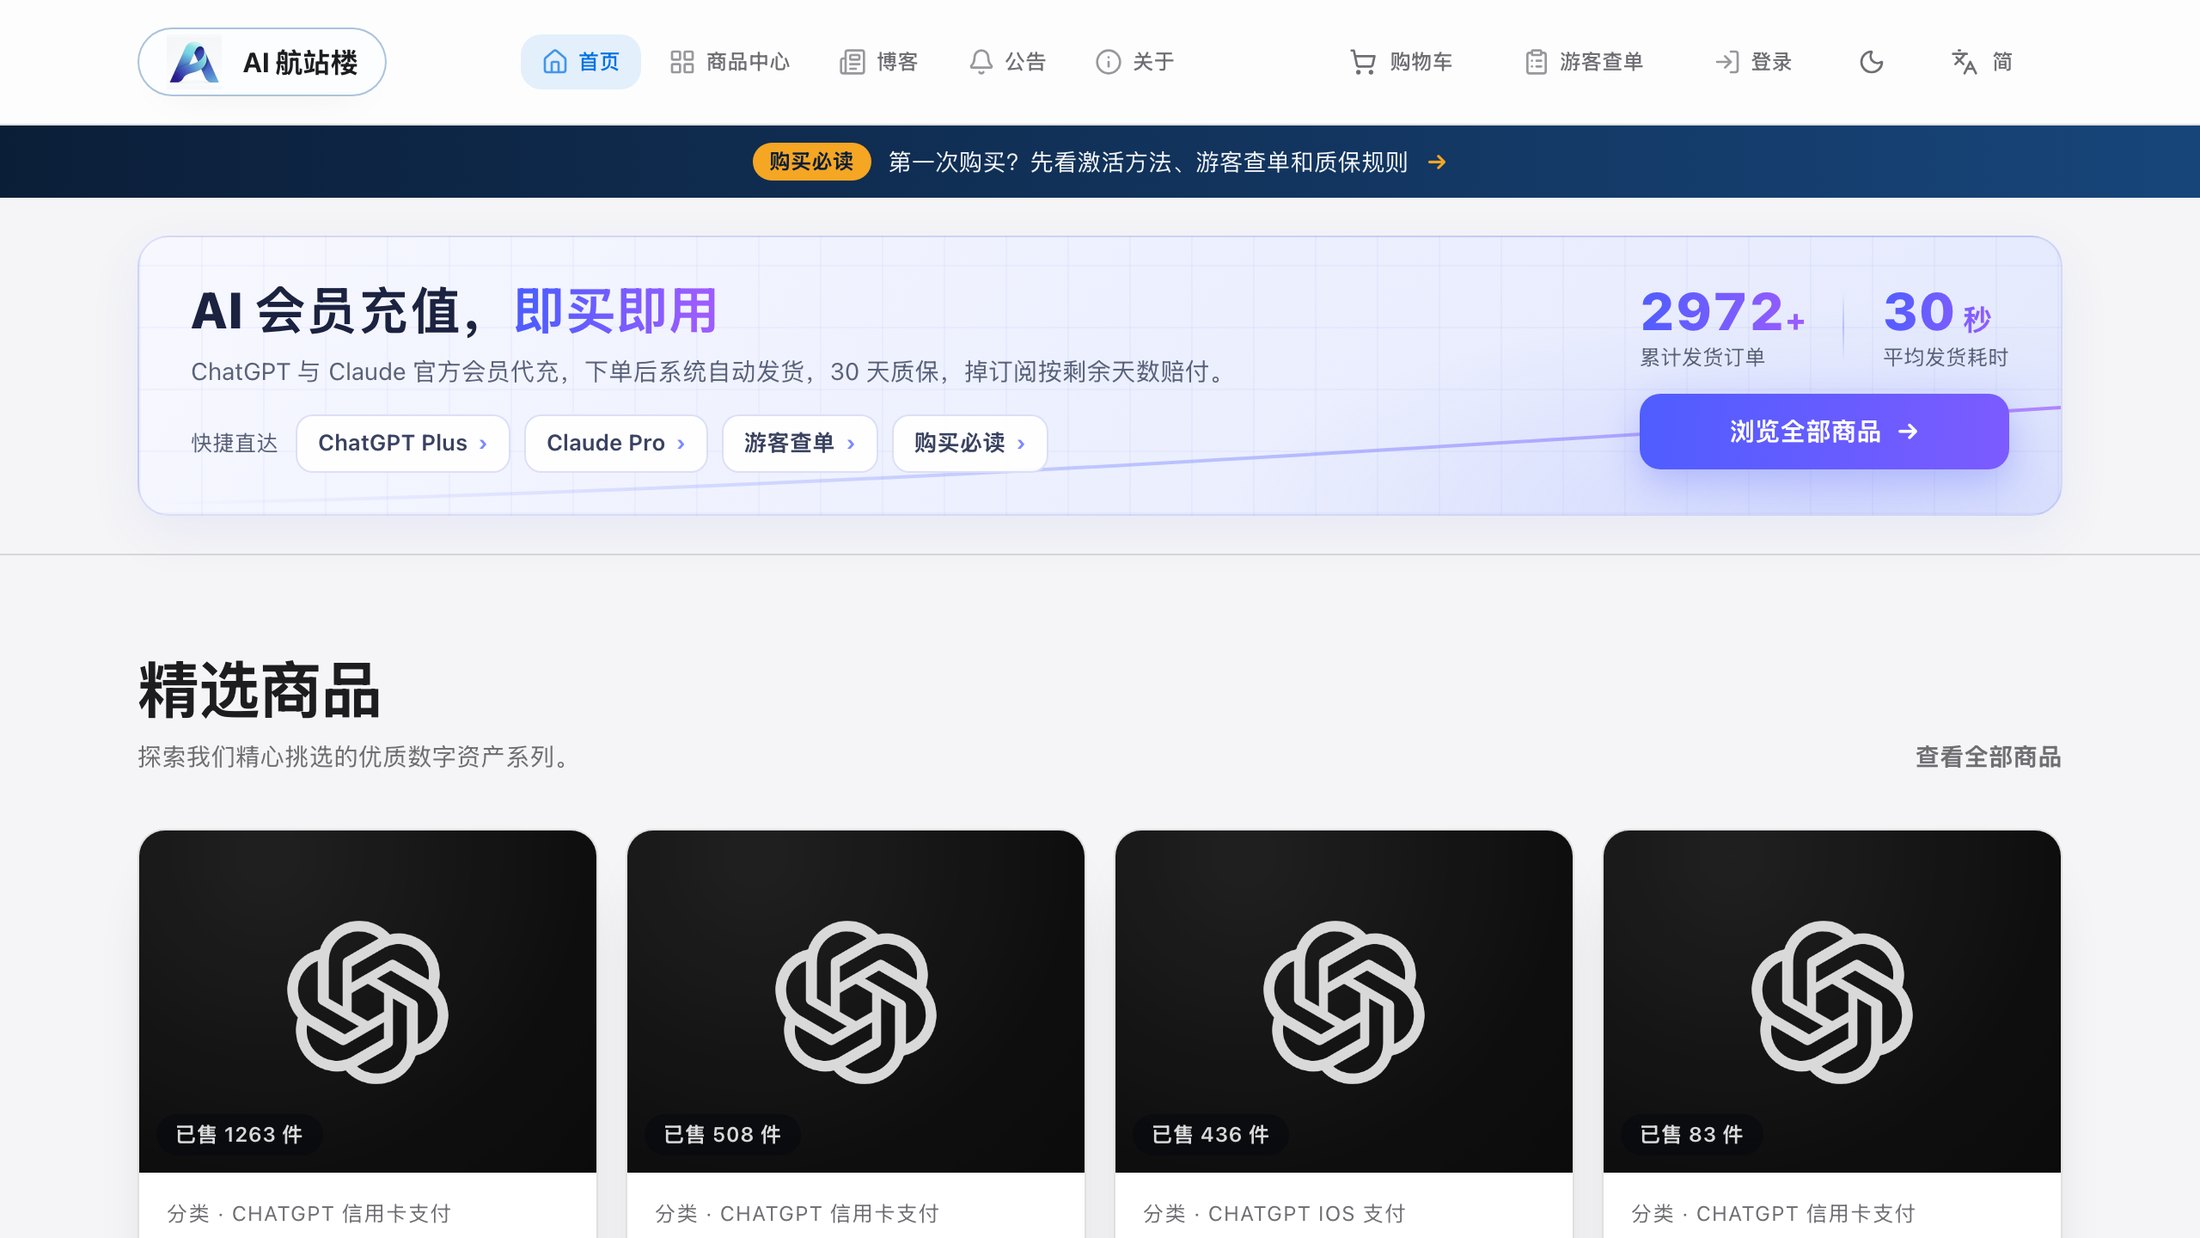2200x1238 pixels.
Task: Open the 购物车 page
Action: point(1401,62)
